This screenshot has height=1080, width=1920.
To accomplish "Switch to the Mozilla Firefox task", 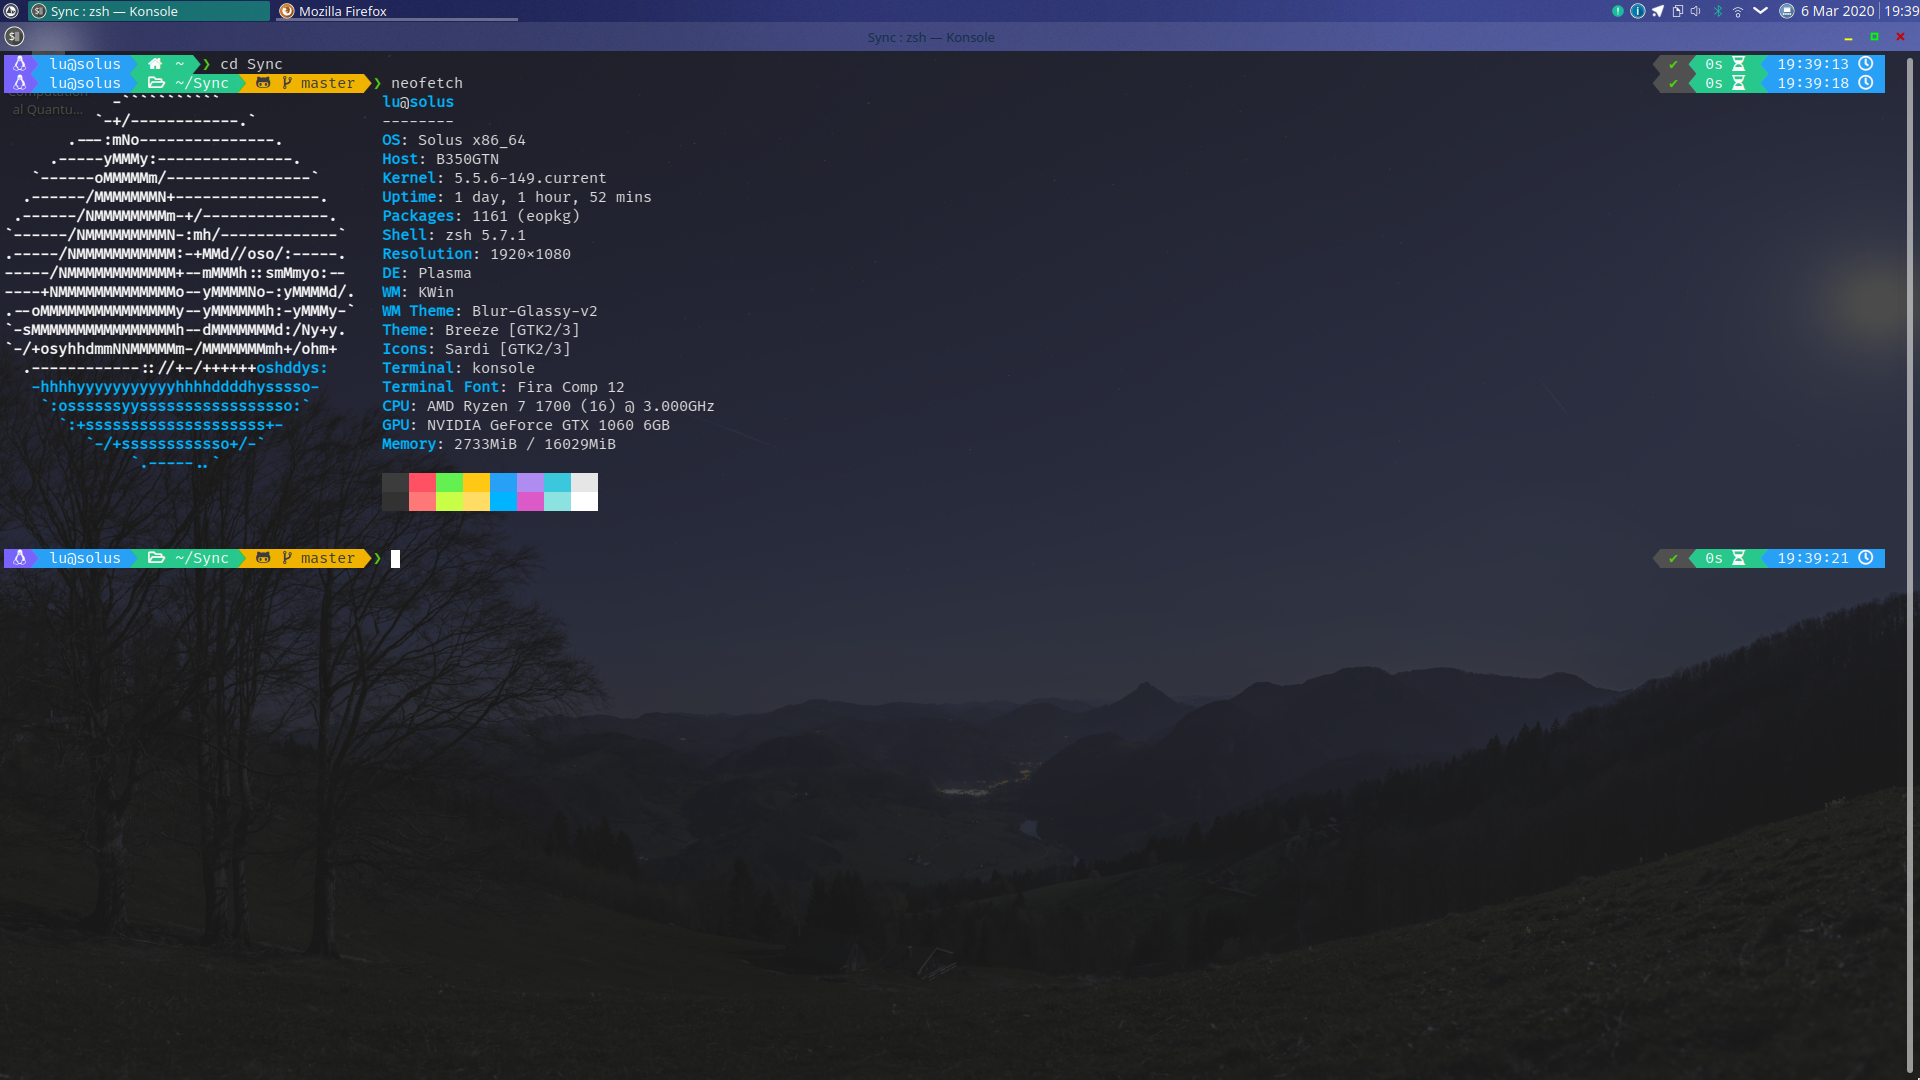I will click(396, 11).
